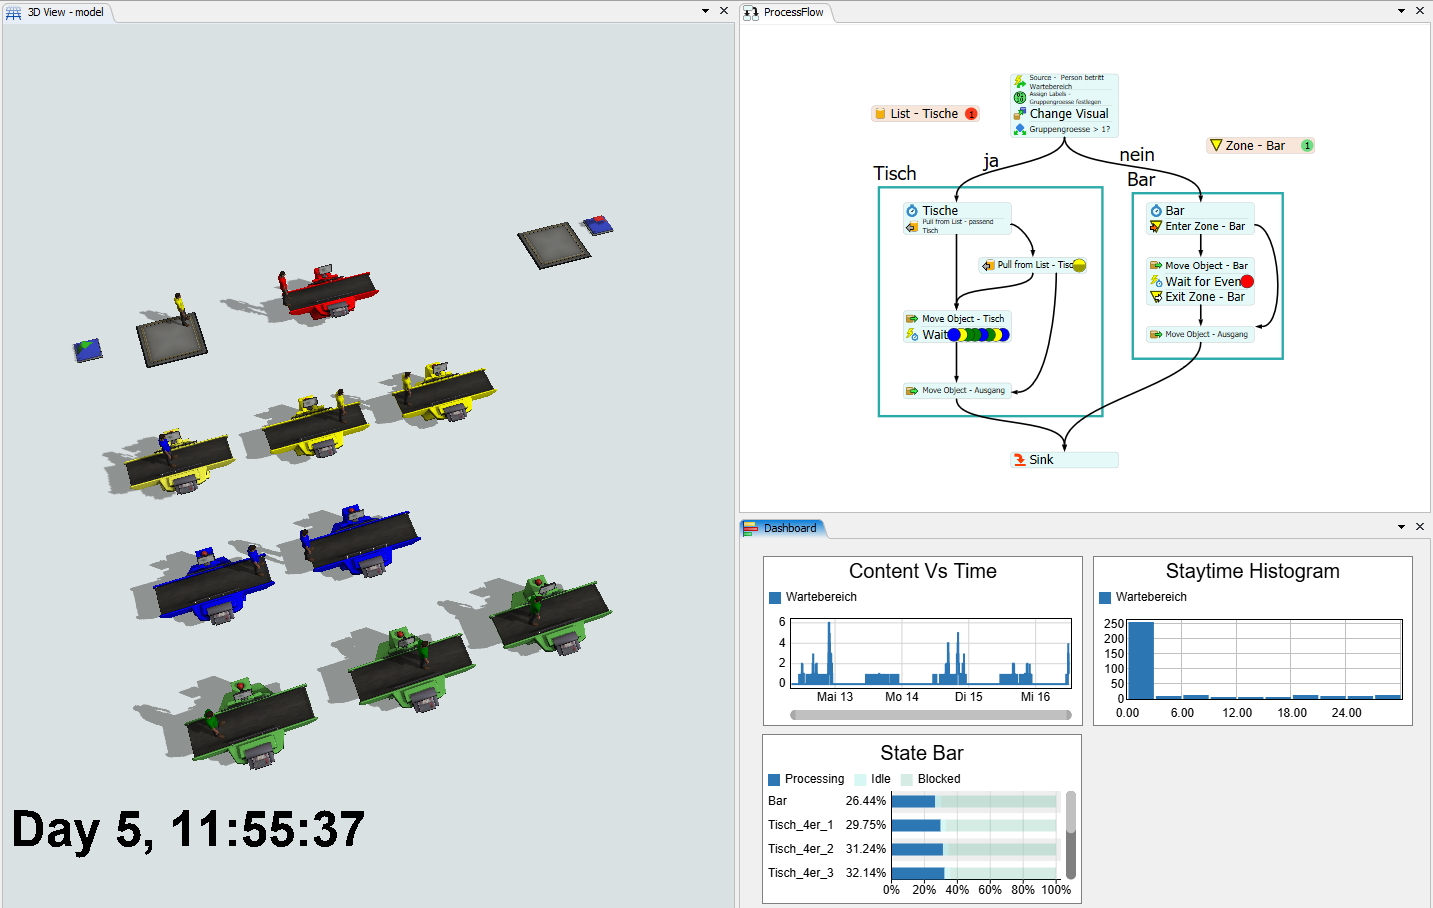The height and width of the screenshot is (908, 1433).
Task: Open the ProcessFlow pane dropdown arrow
Action: [x=1401, y=11]
